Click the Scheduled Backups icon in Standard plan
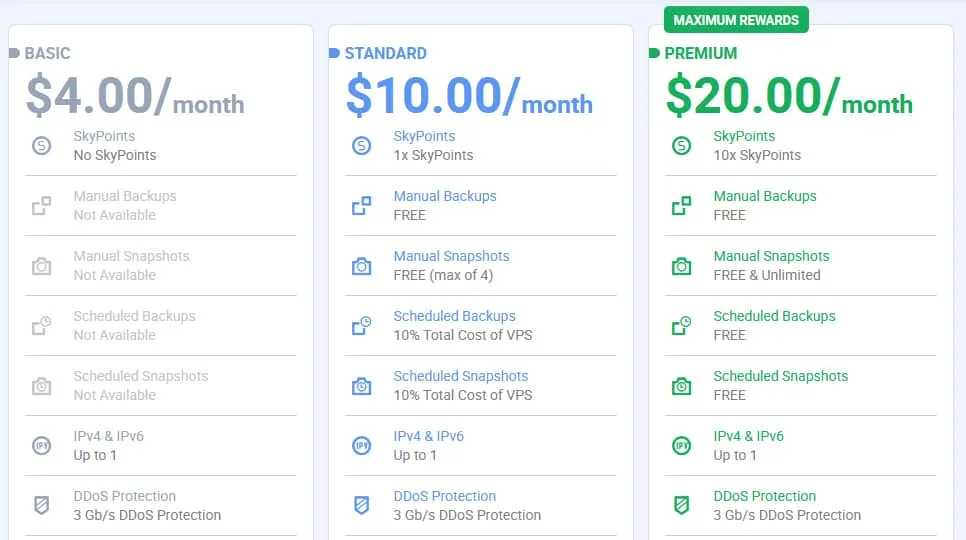The image size is (966, 540). point(362,326)
